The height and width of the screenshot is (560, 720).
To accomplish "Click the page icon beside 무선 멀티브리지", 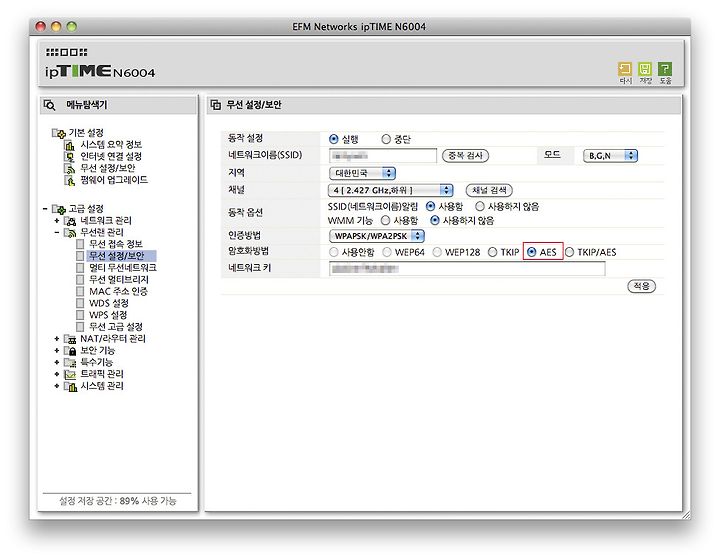I will coord(80,280).
